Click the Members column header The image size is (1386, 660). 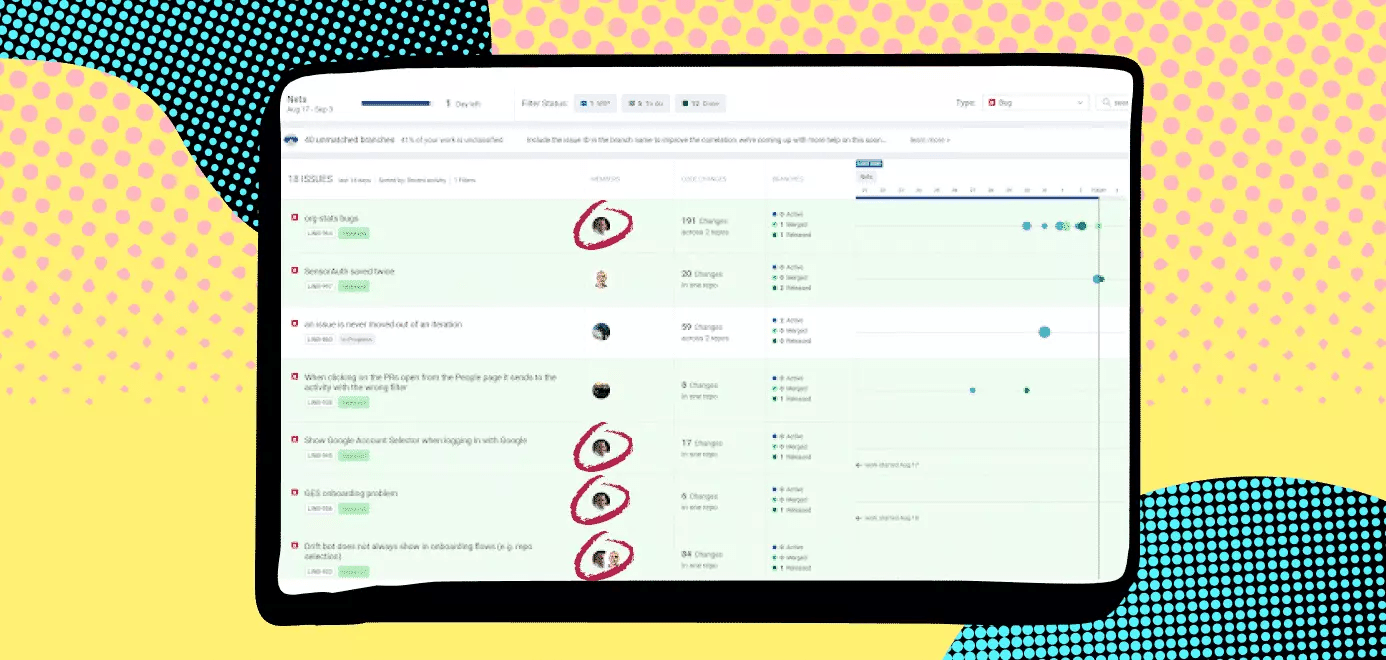pyautogui.click(x=603, y=180)
